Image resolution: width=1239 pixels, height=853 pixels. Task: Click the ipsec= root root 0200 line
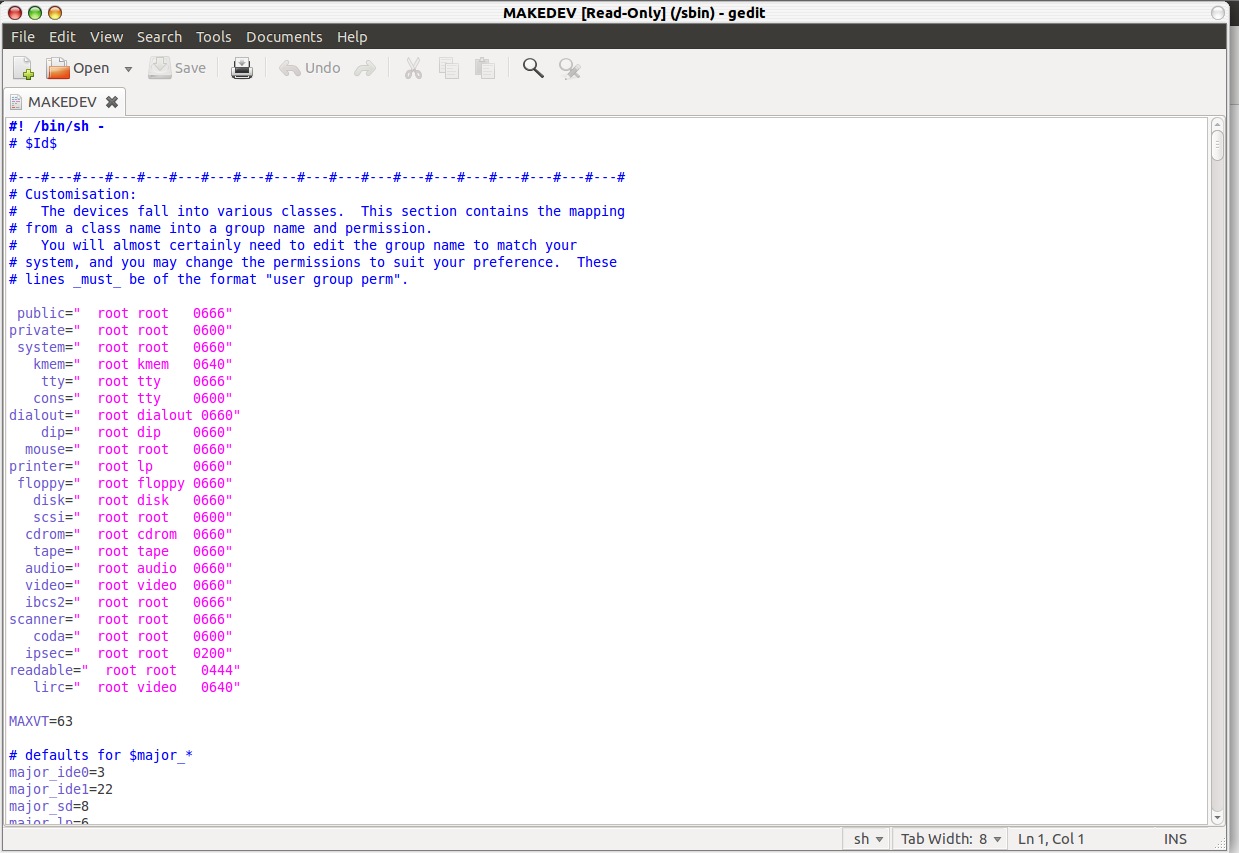coord(129,653)
